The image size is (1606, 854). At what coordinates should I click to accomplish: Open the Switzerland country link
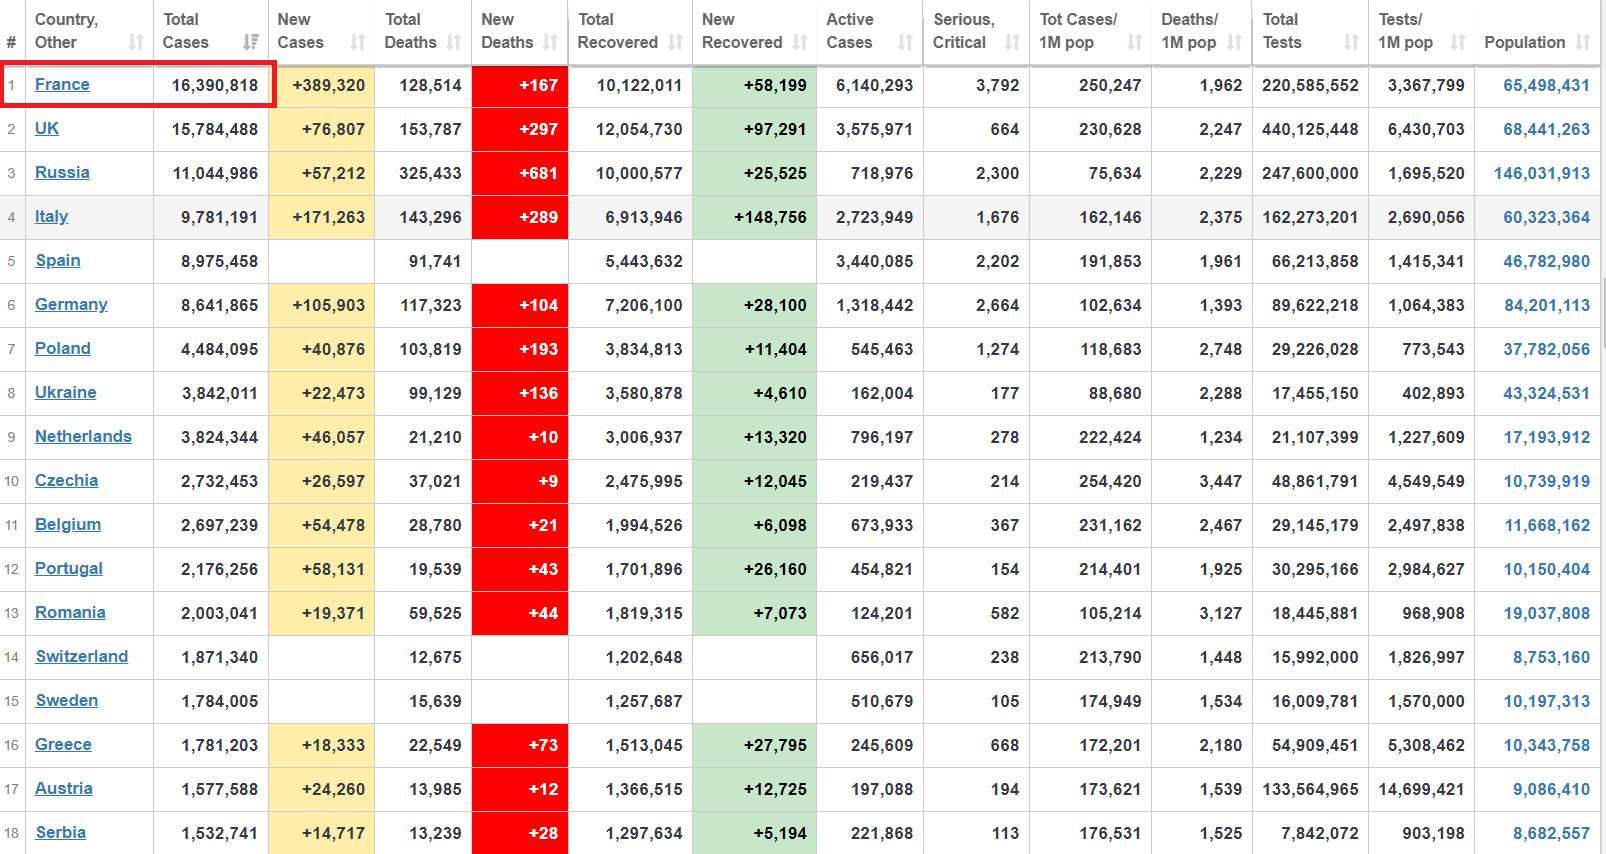pyautogui.click(x=82, y=657)
